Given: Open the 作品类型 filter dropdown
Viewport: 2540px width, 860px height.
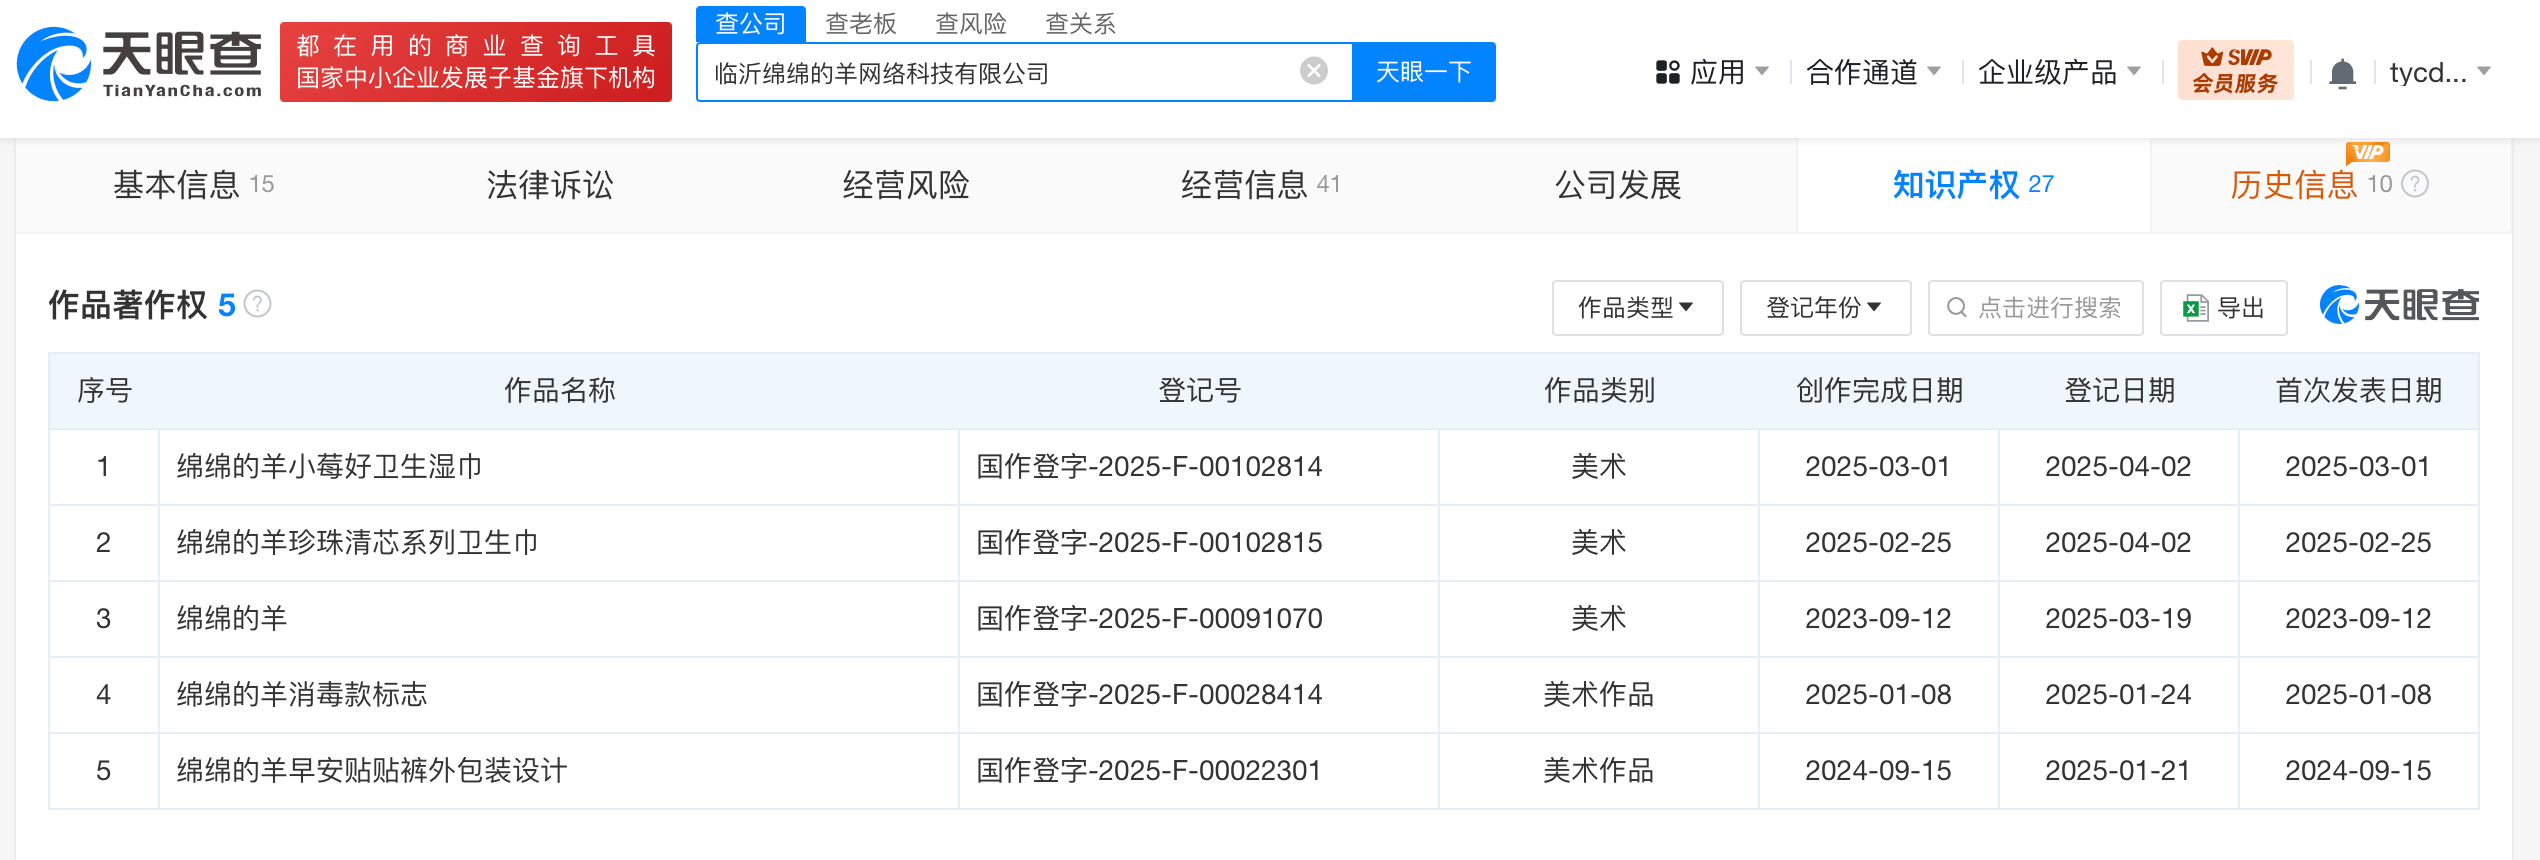Looking at the screenshot, I should click(1637, 308).
